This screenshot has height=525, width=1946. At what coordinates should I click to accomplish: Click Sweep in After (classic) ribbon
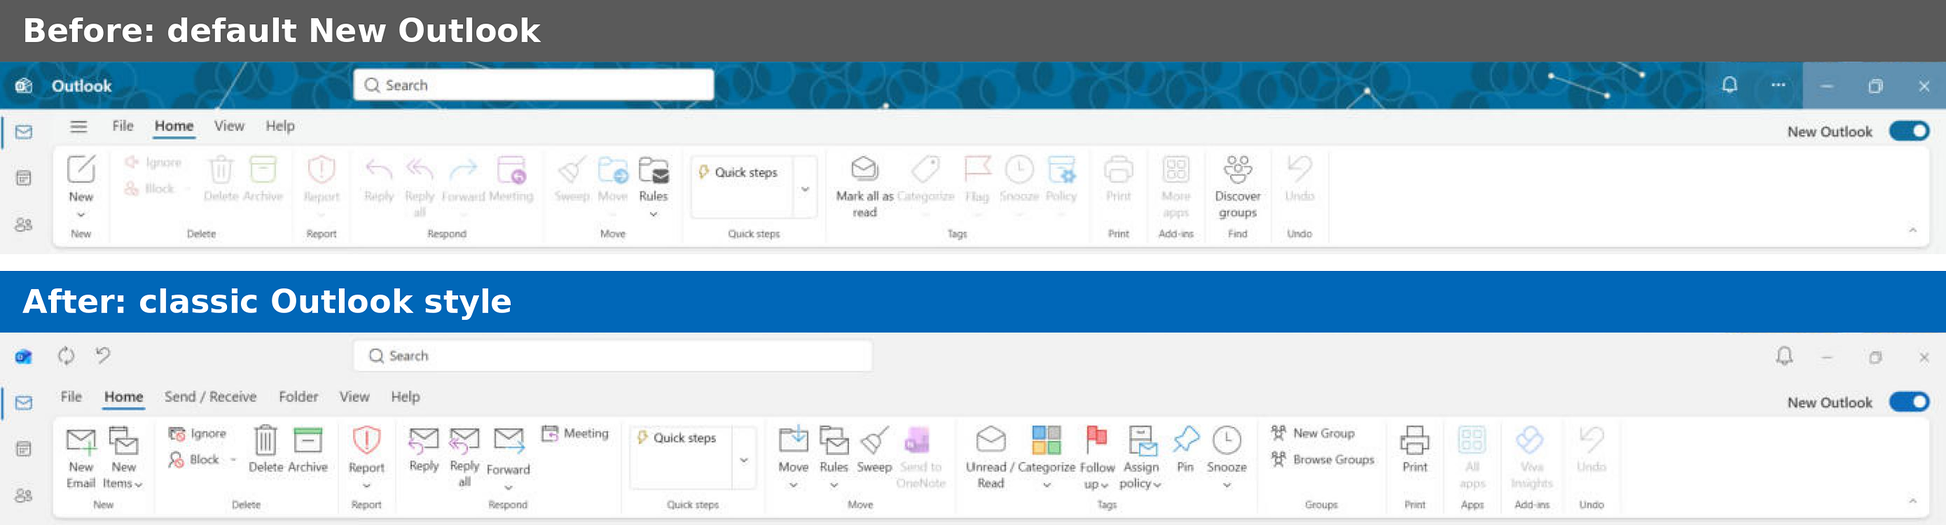(874, 449)
